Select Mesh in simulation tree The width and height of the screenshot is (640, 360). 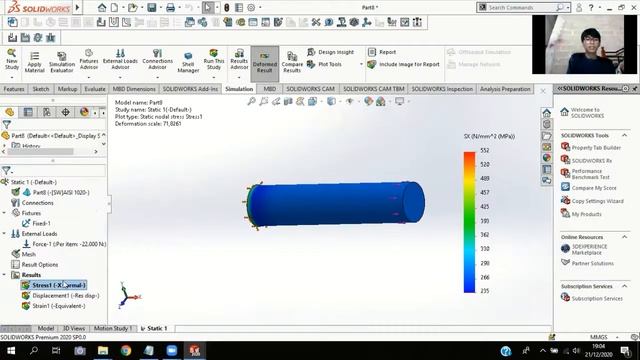[28, 254]
